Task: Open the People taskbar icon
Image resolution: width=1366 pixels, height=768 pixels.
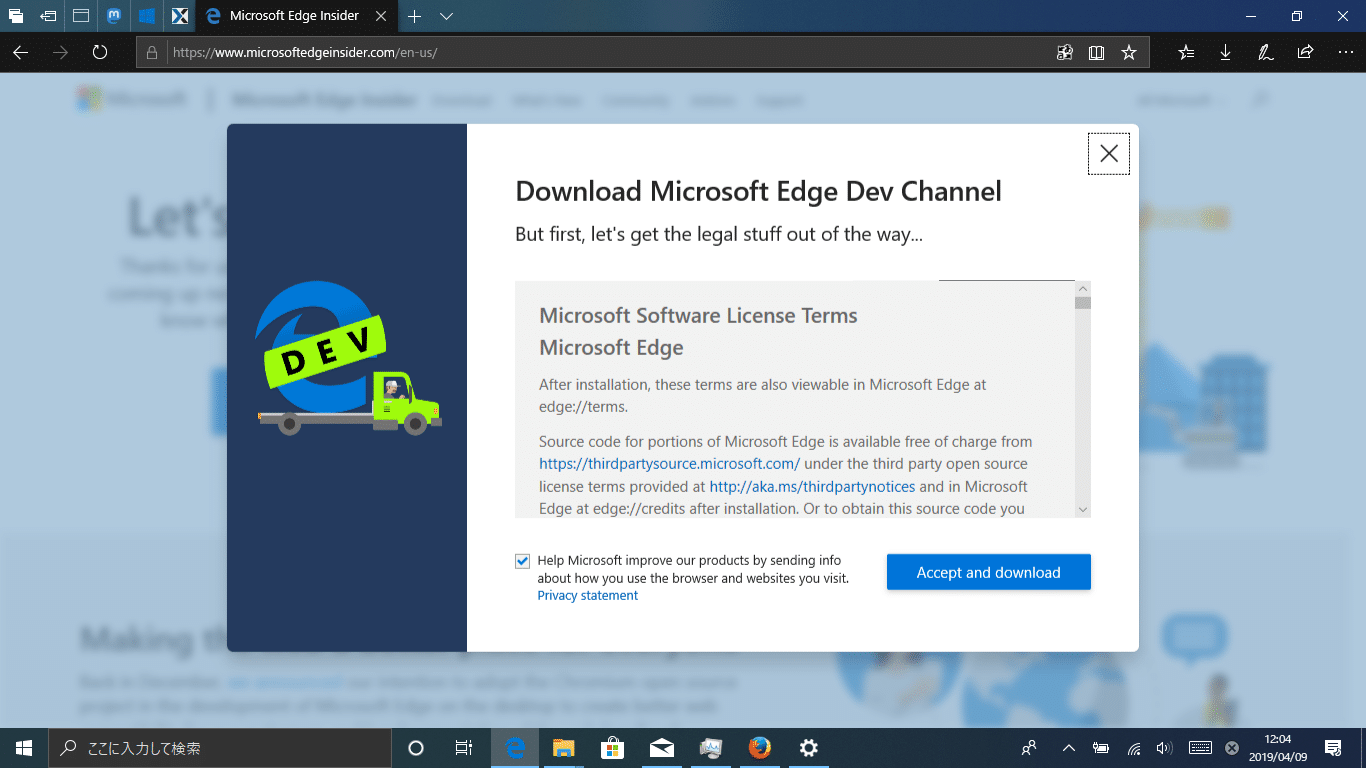Action: 1029,748
